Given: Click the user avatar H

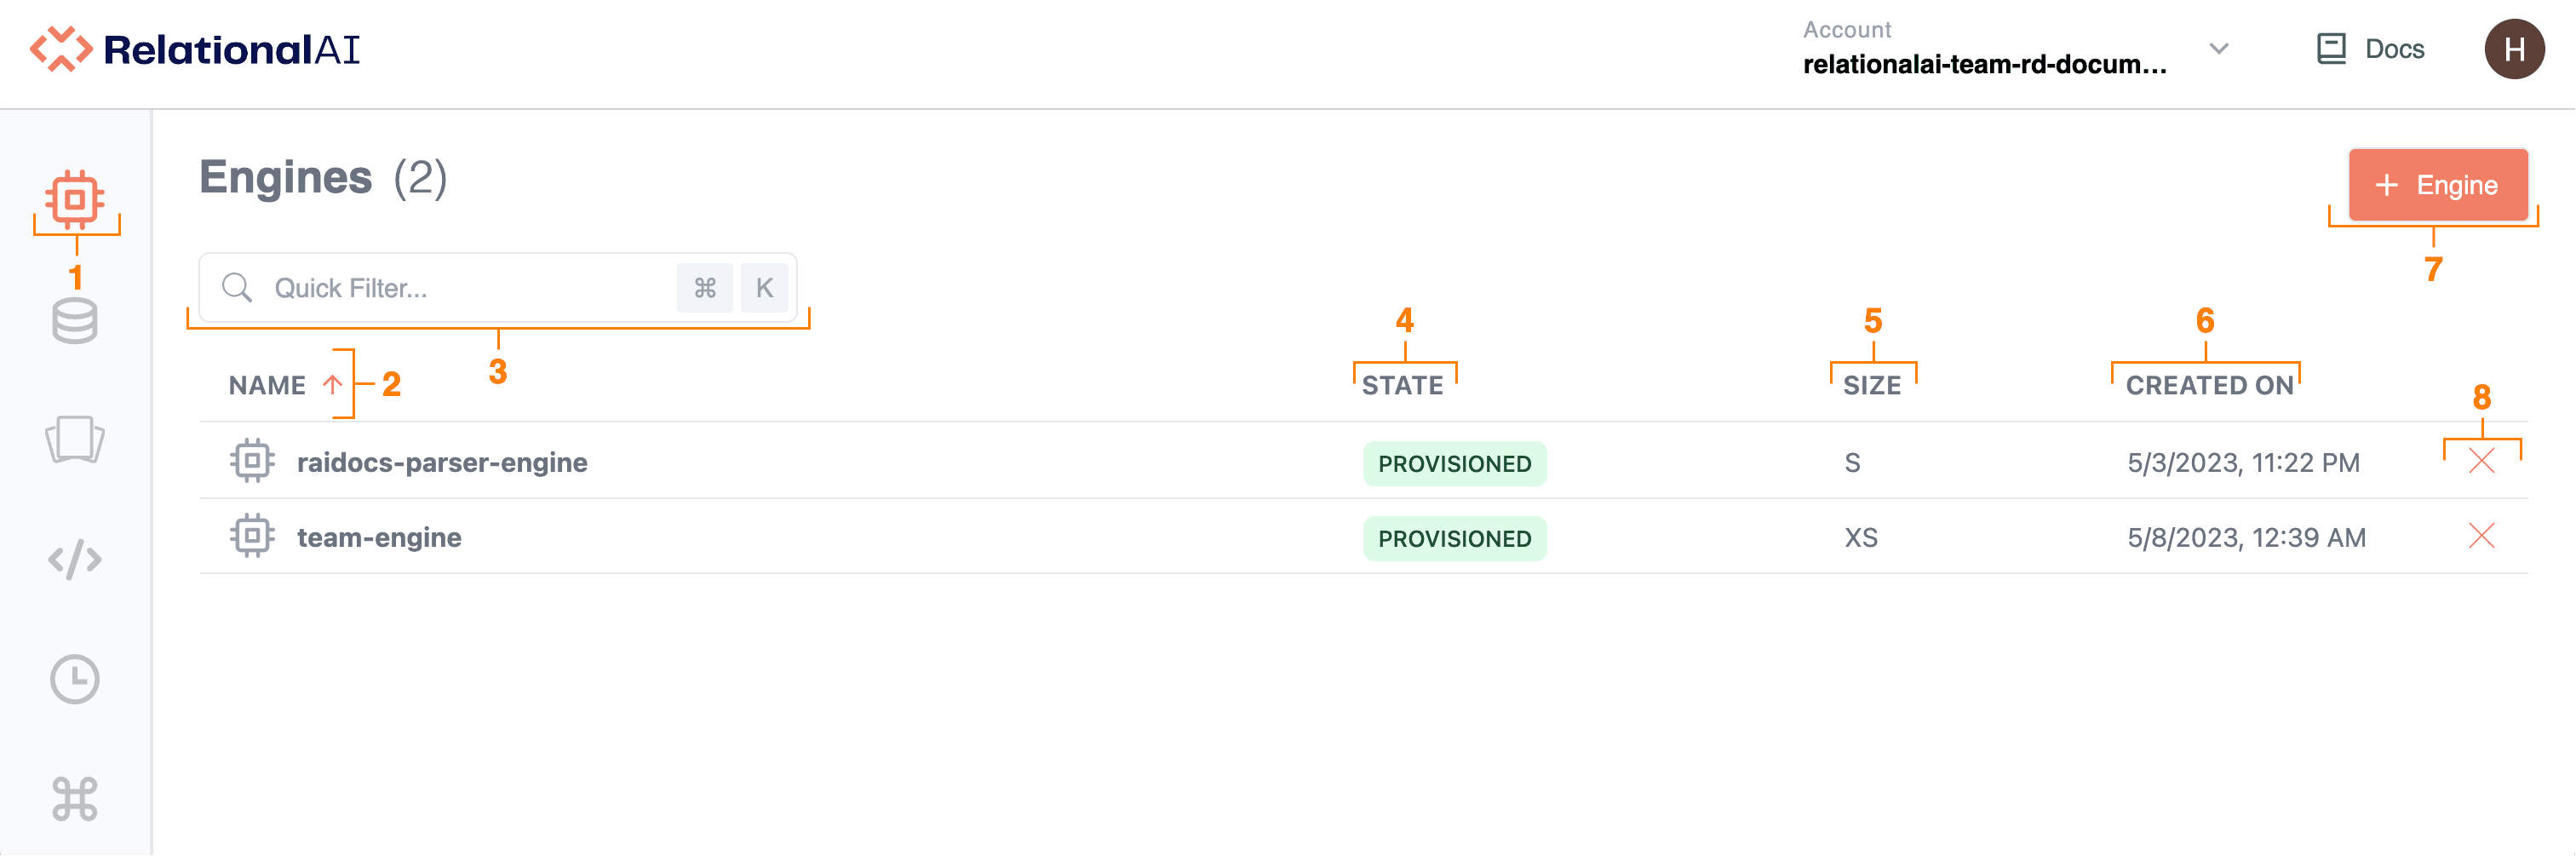Looking at the screenshot, I should [x=2514, y=49].
